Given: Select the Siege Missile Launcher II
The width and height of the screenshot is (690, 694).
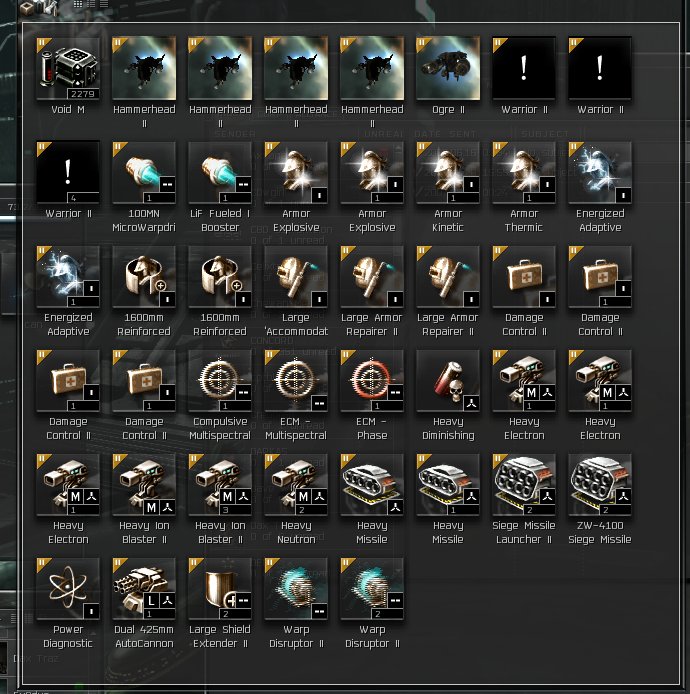Looking at the screenshot, I should tap(524, 485).
